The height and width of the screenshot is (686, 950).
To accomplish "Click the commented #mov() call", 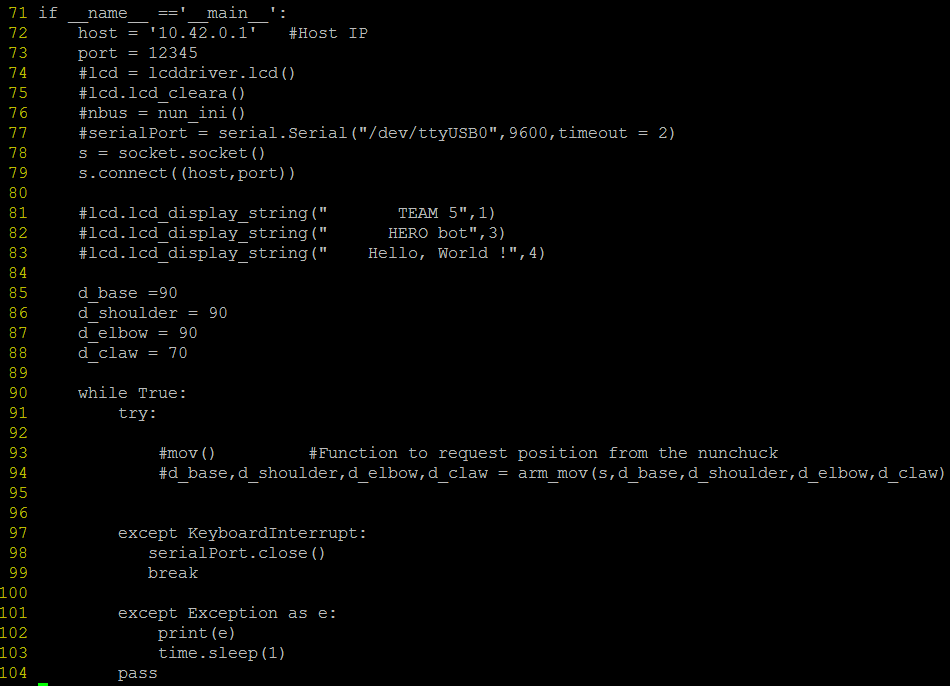I will pos(187,453).
